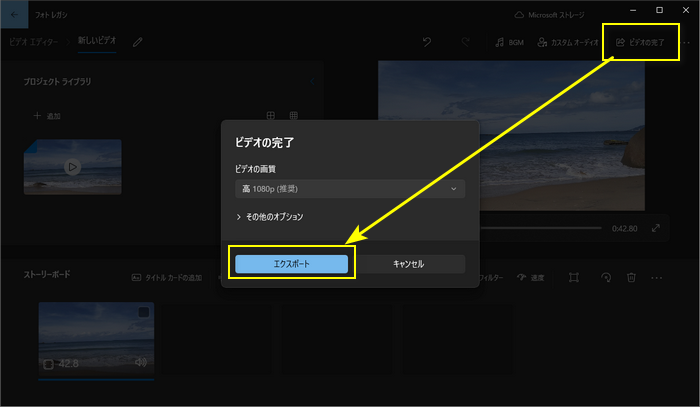The image size is (700, 407).
Task: Click ビデオの完了 in top toolbar
Action: 640,42
